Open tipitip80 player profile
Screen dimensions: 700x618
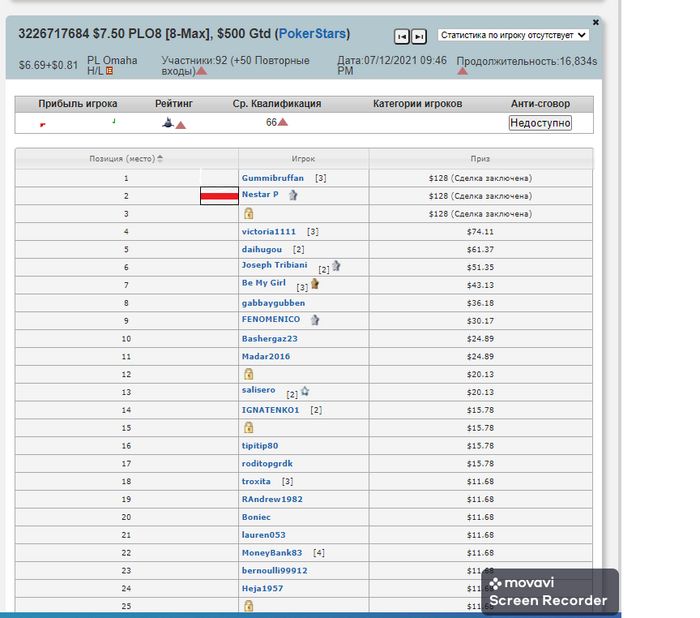(260, 446)
